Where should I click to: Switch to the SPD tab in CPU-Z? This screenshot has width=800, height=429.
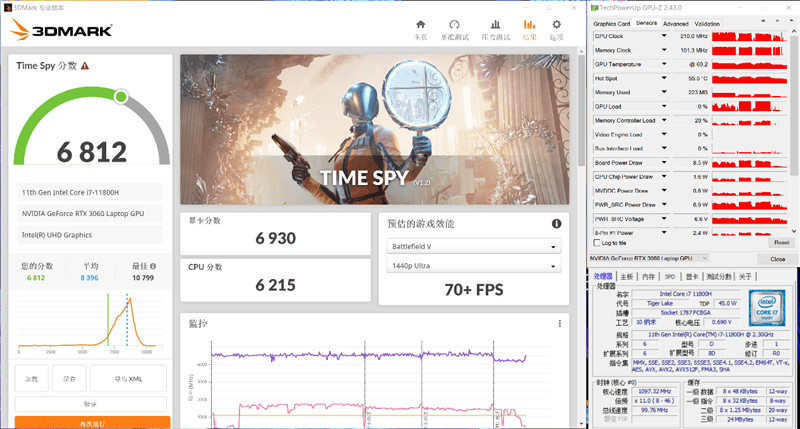pos(670,276)
